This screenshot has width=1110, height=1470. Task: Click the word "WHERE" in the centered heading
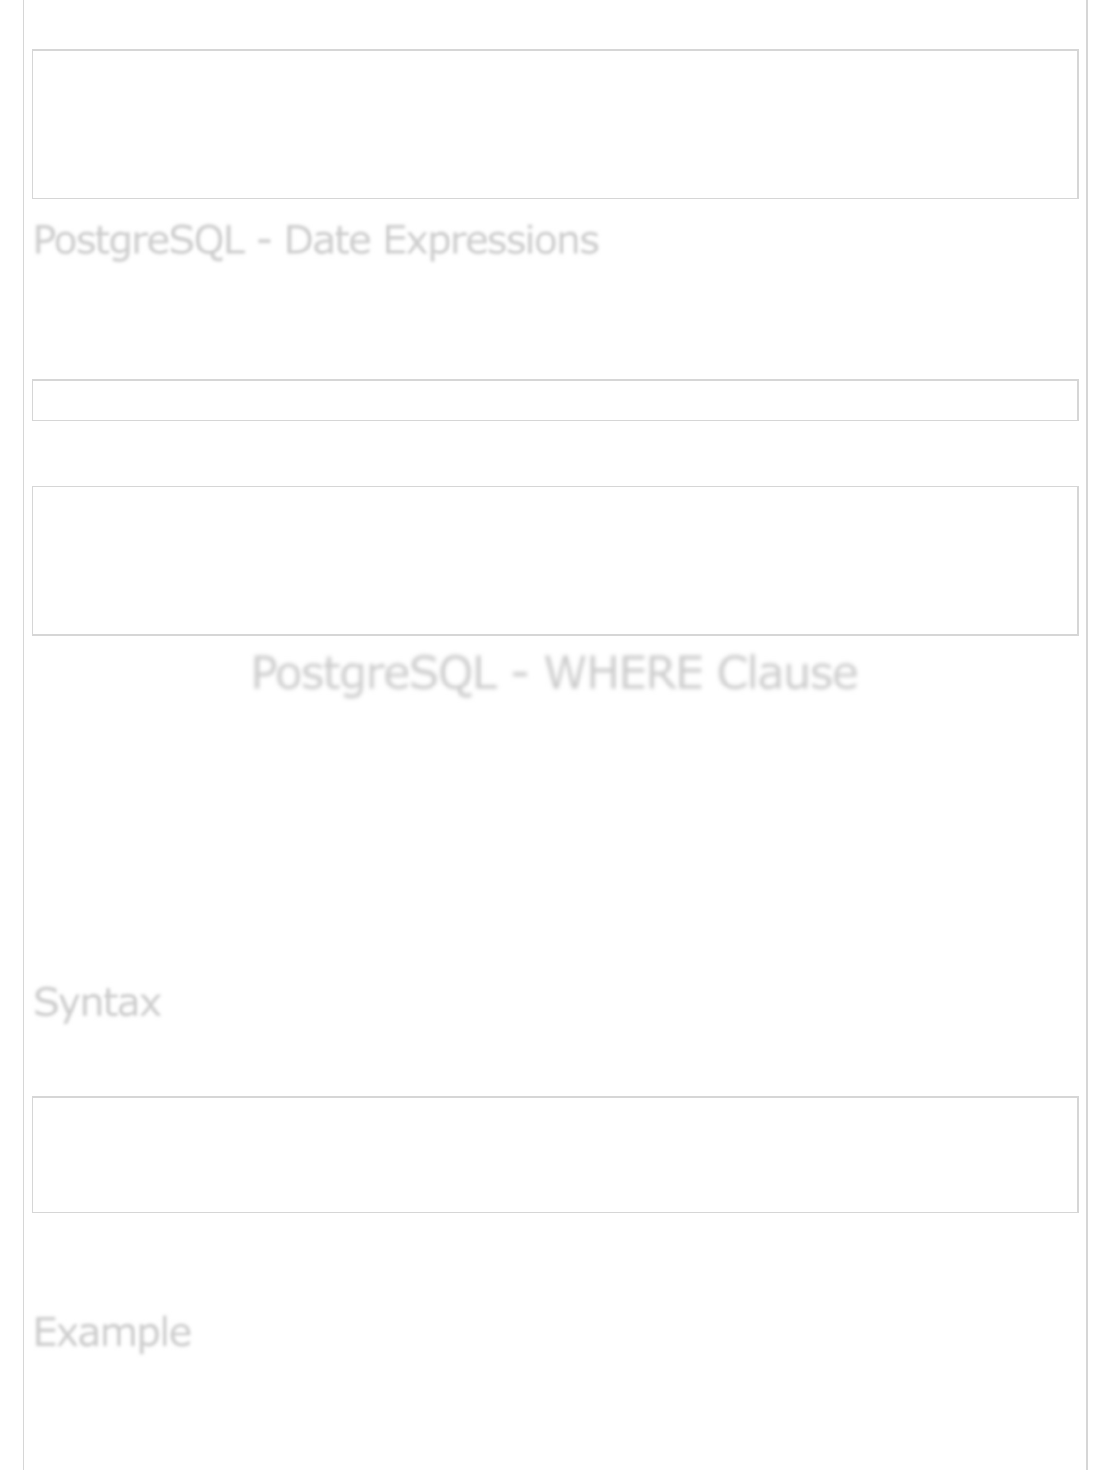point(624,673)
